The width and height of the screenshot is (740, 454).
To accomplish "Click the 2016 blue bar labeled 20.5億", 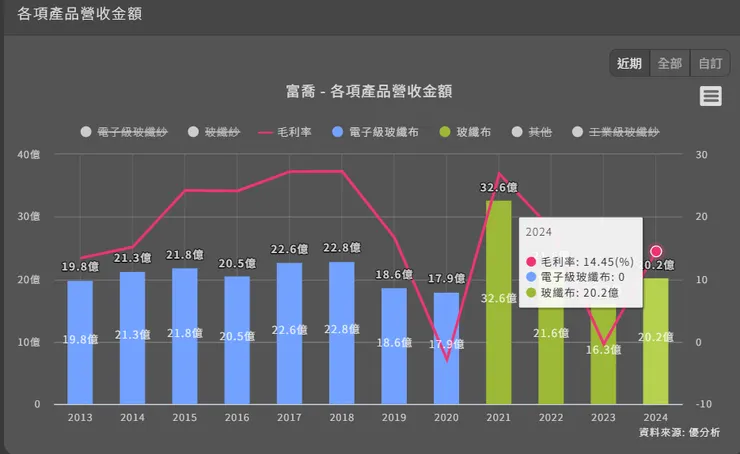I will click(x=237, y=340).
